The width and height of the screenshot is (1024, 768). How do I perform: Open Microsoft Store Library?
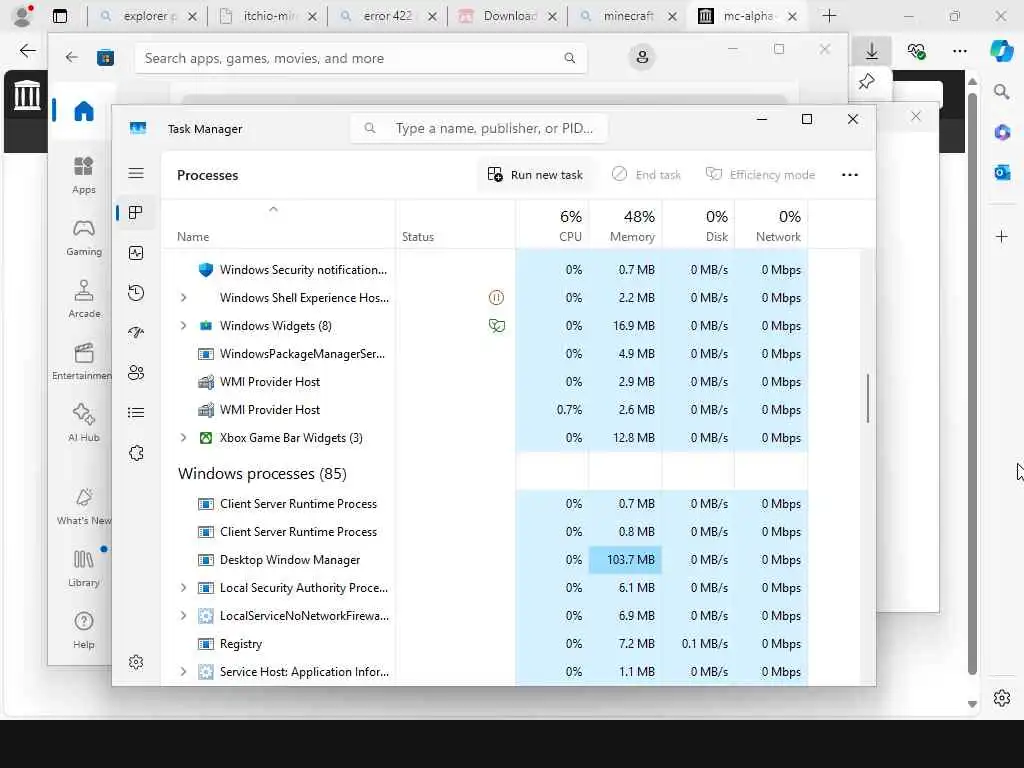[84, 569]
